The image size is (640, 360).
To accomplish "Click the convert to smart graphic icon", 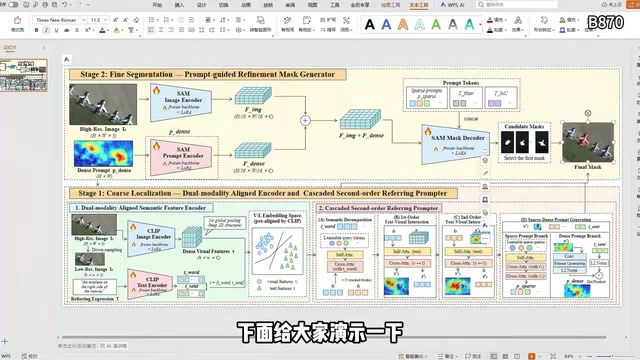I will 260,24.
